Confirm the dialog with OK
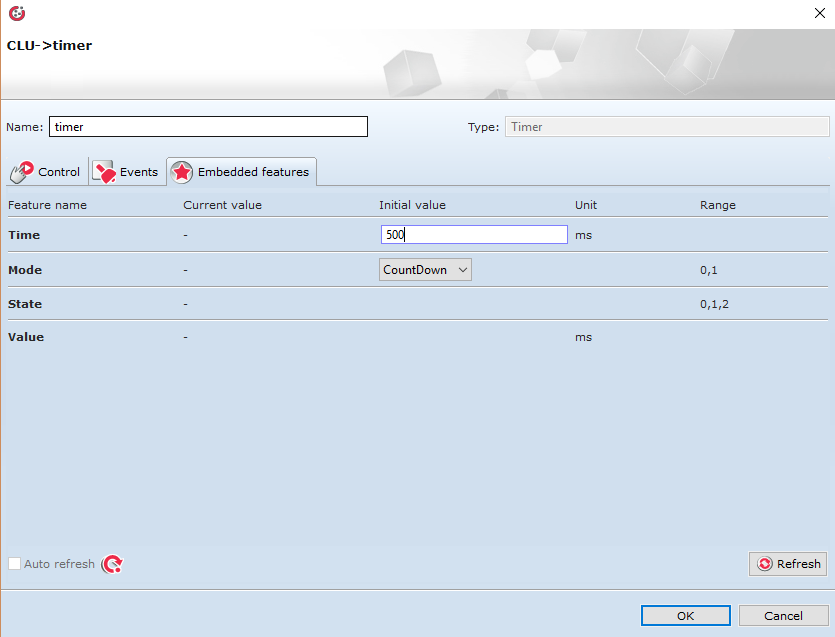Screen dimensions: 835x637 pyautogui.click(x=685, y=616)
